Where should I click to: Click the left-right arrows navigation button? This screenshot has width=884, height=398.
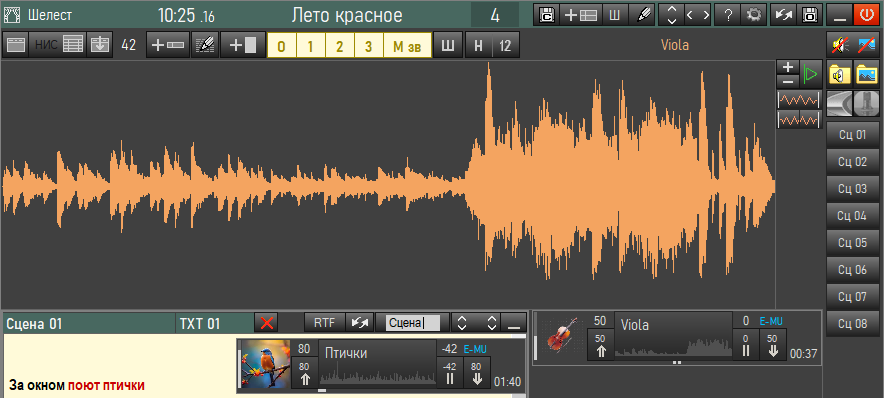click(698, 15)
